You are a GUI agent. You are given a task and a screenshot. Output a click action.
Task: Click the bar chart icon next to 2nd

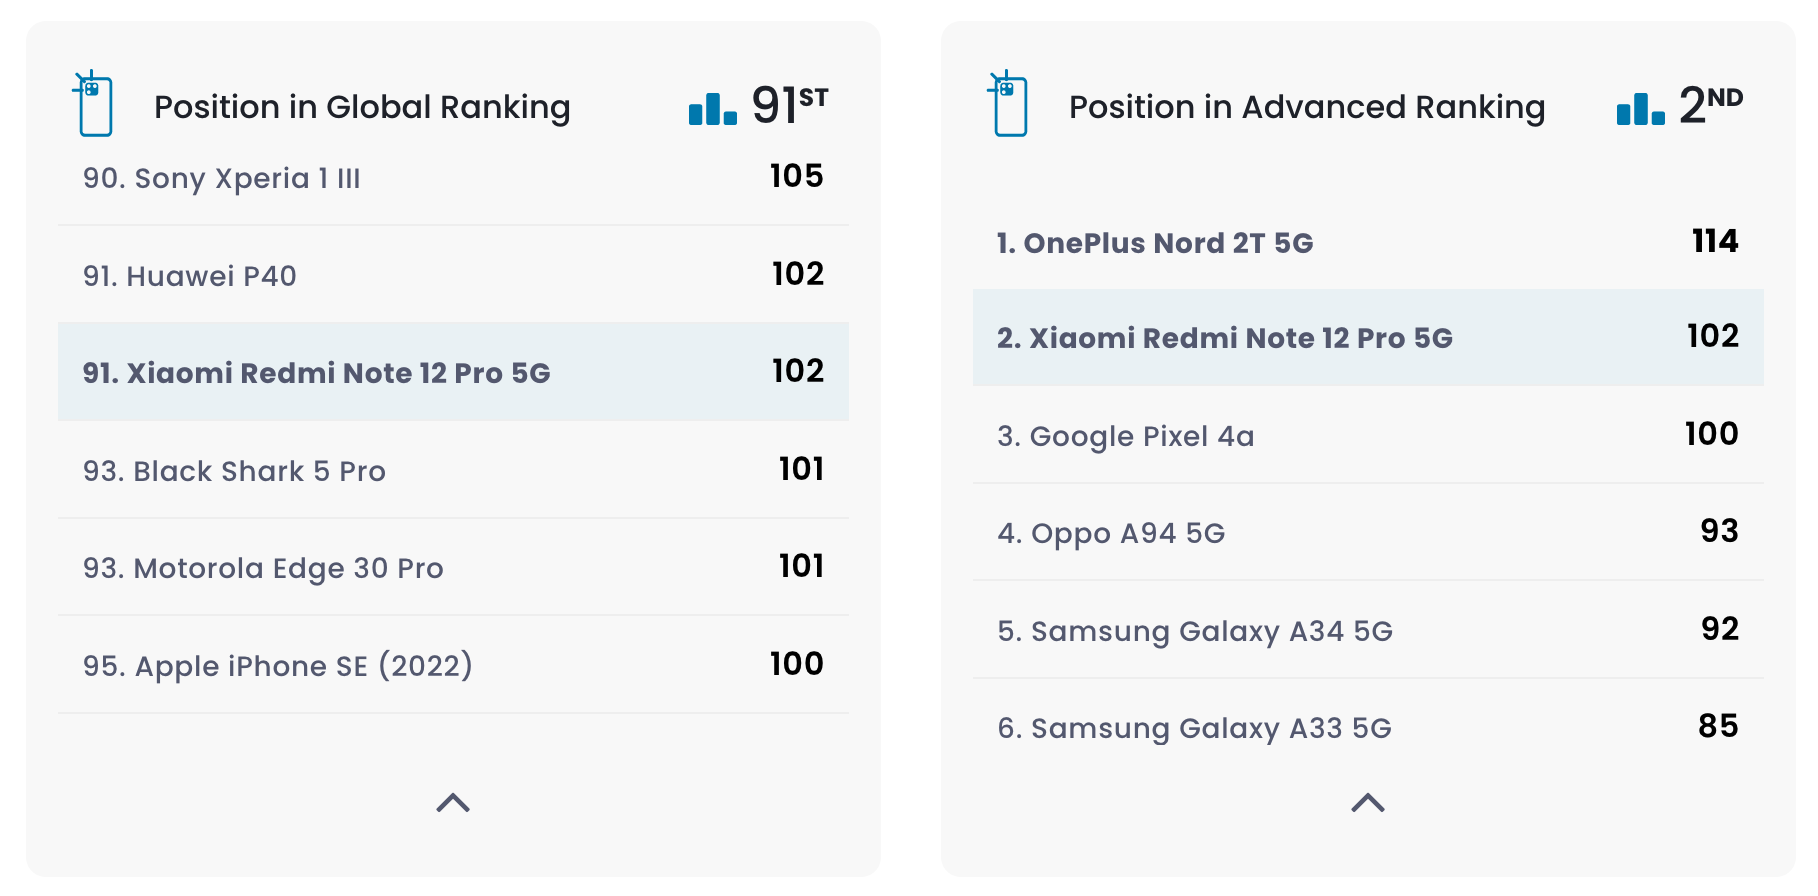tap(1640, 108)
